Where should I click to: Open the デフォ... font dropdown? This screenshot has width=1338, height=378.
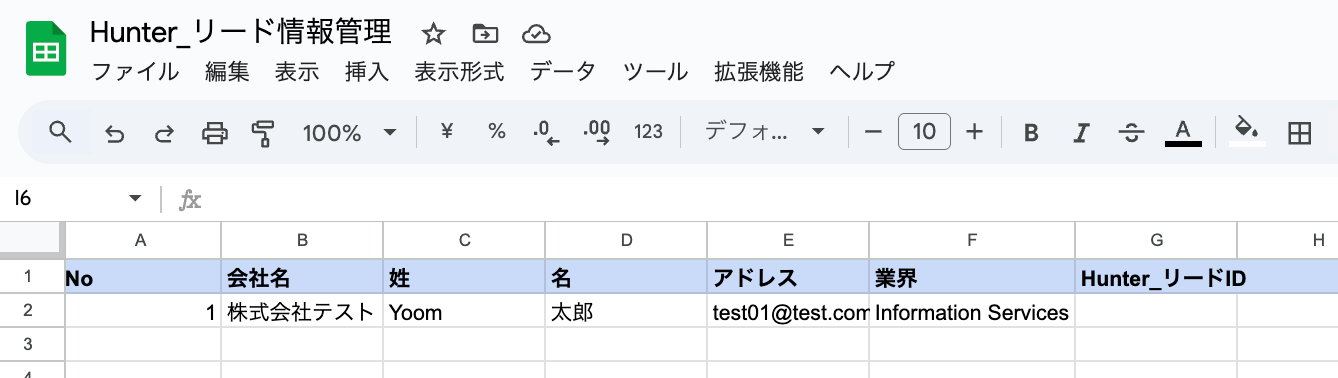(765, 132)
